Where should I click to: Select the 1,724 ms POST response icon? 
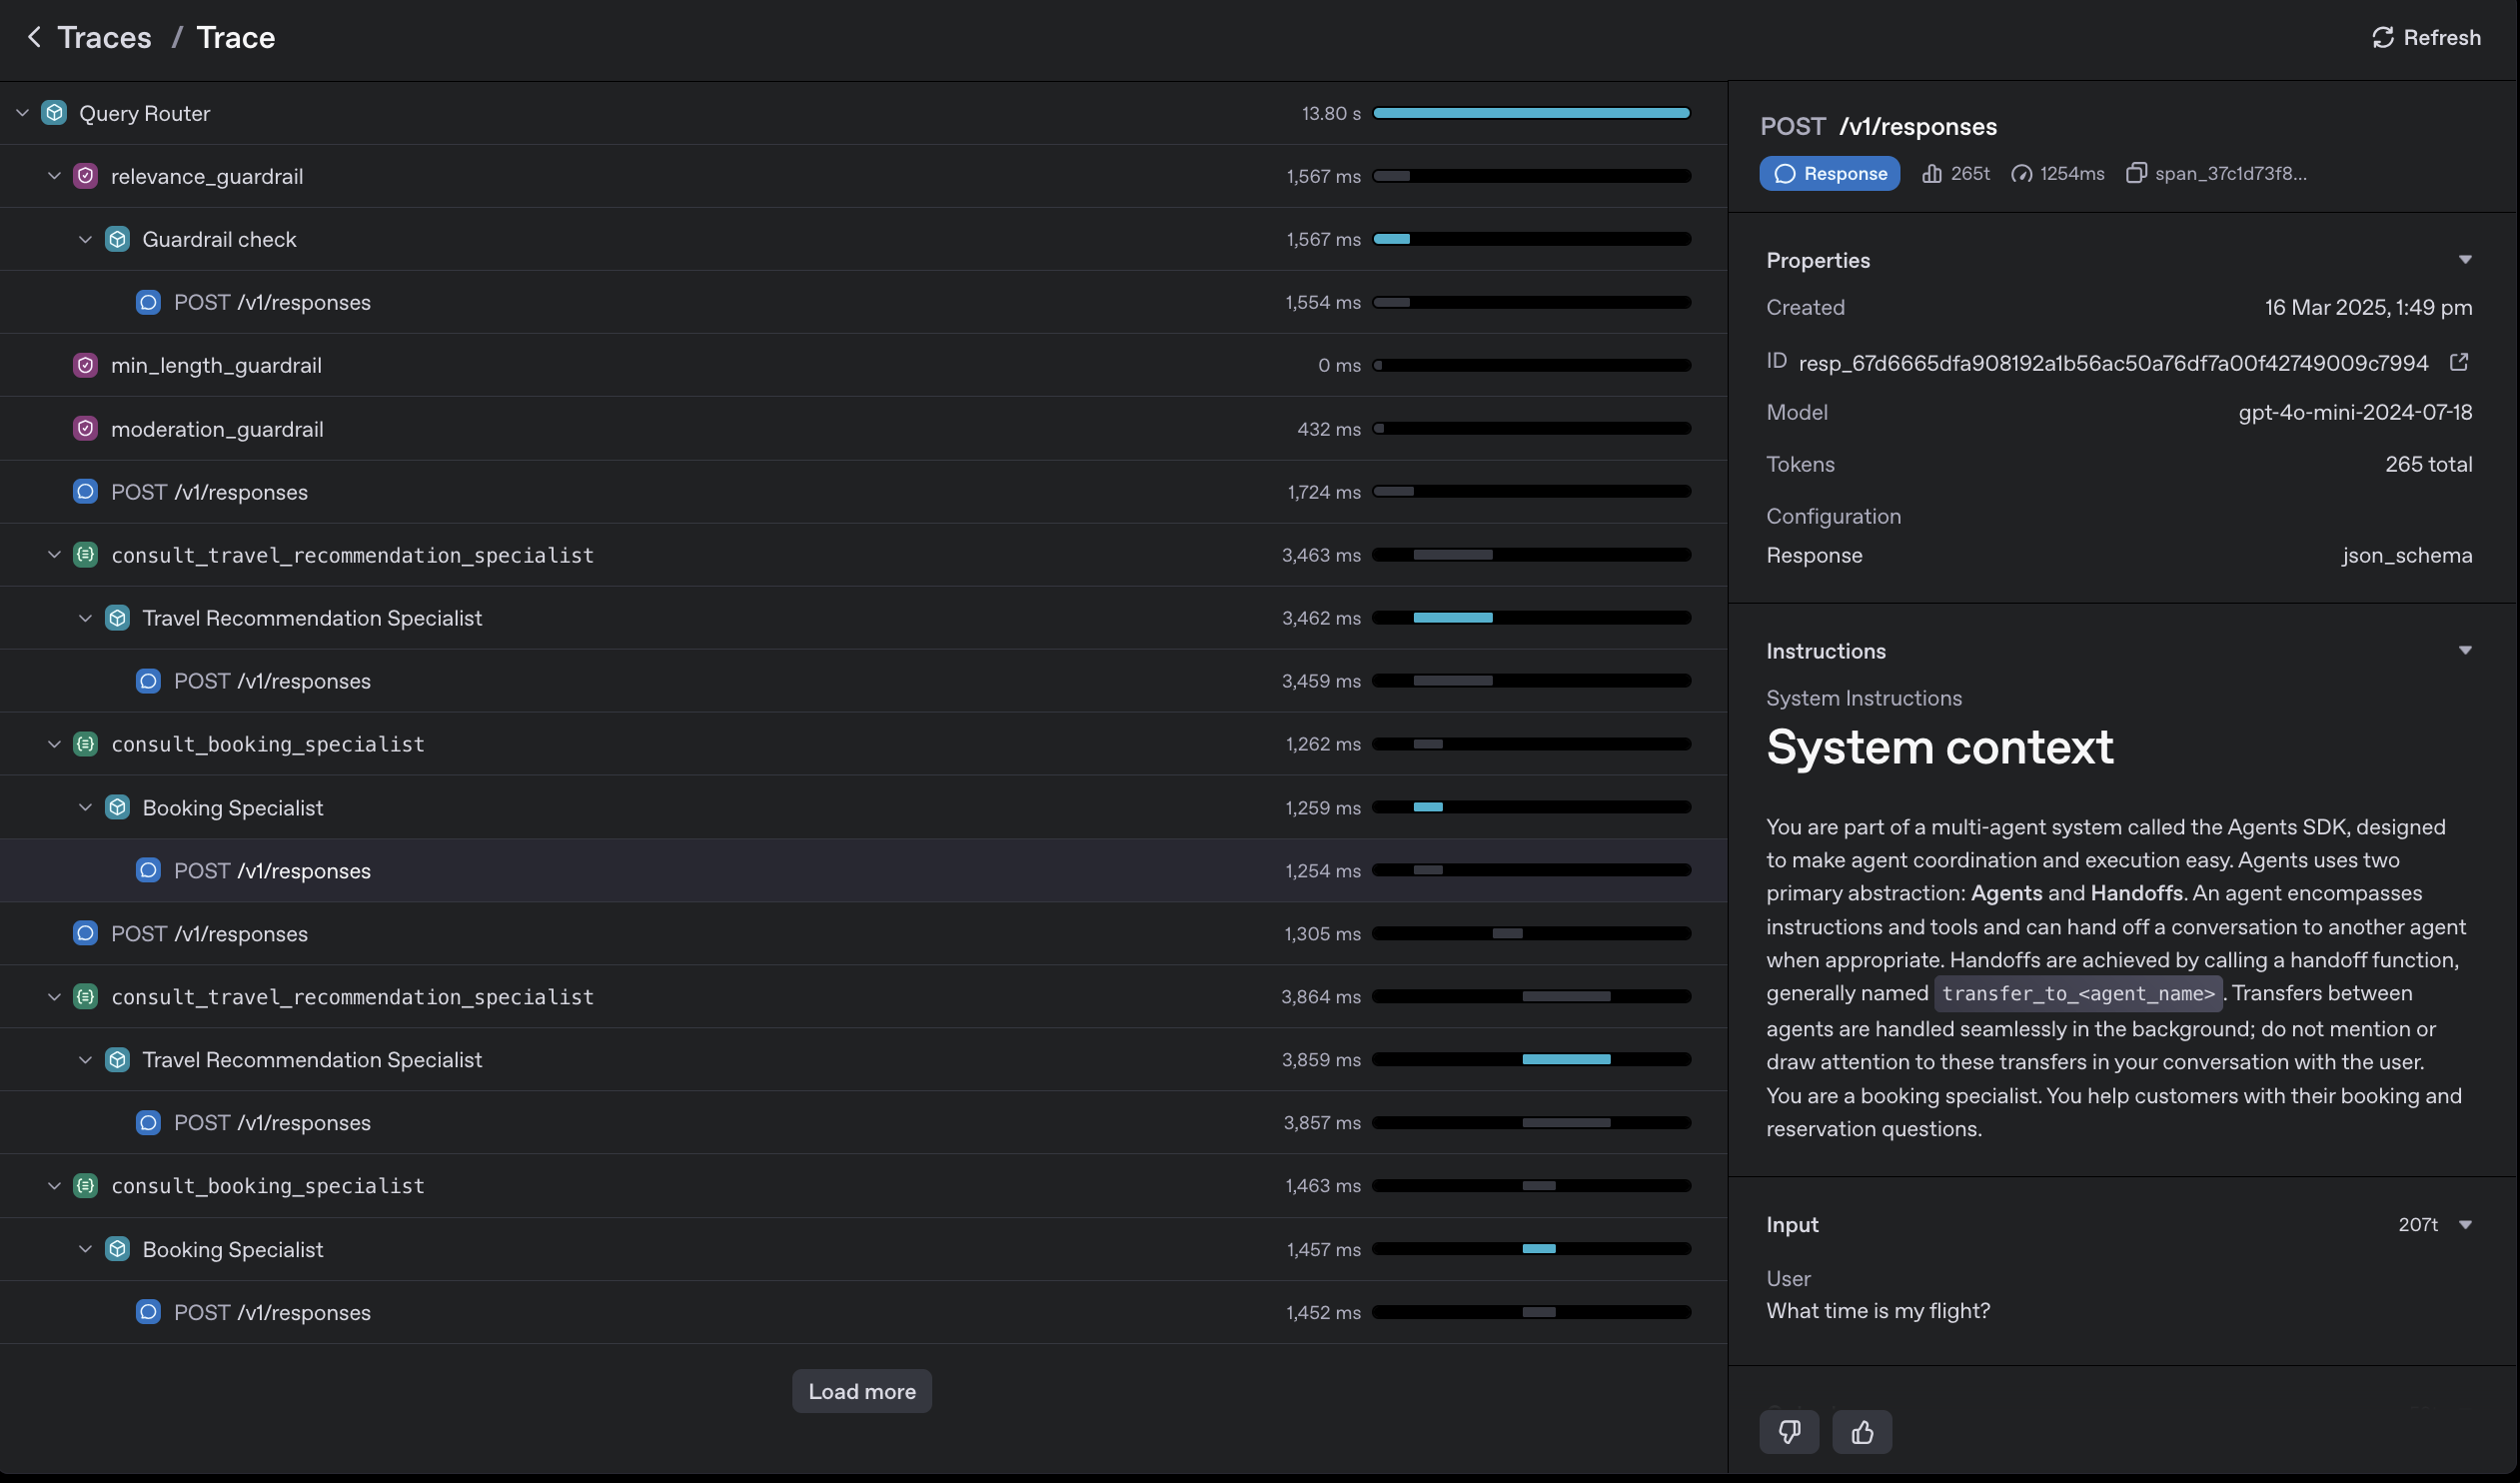pyautogui.click(x=86, y=491)
